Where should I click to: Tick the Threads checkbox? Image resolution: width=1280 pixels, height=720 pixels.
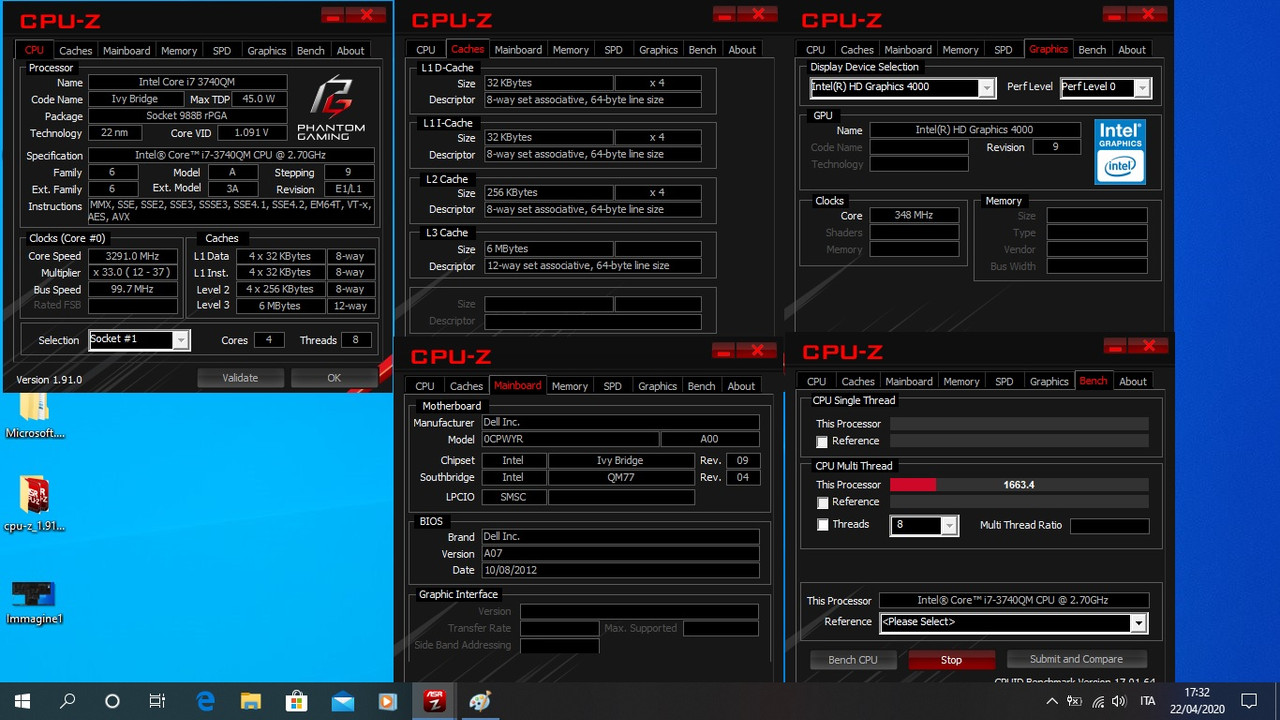823,525
